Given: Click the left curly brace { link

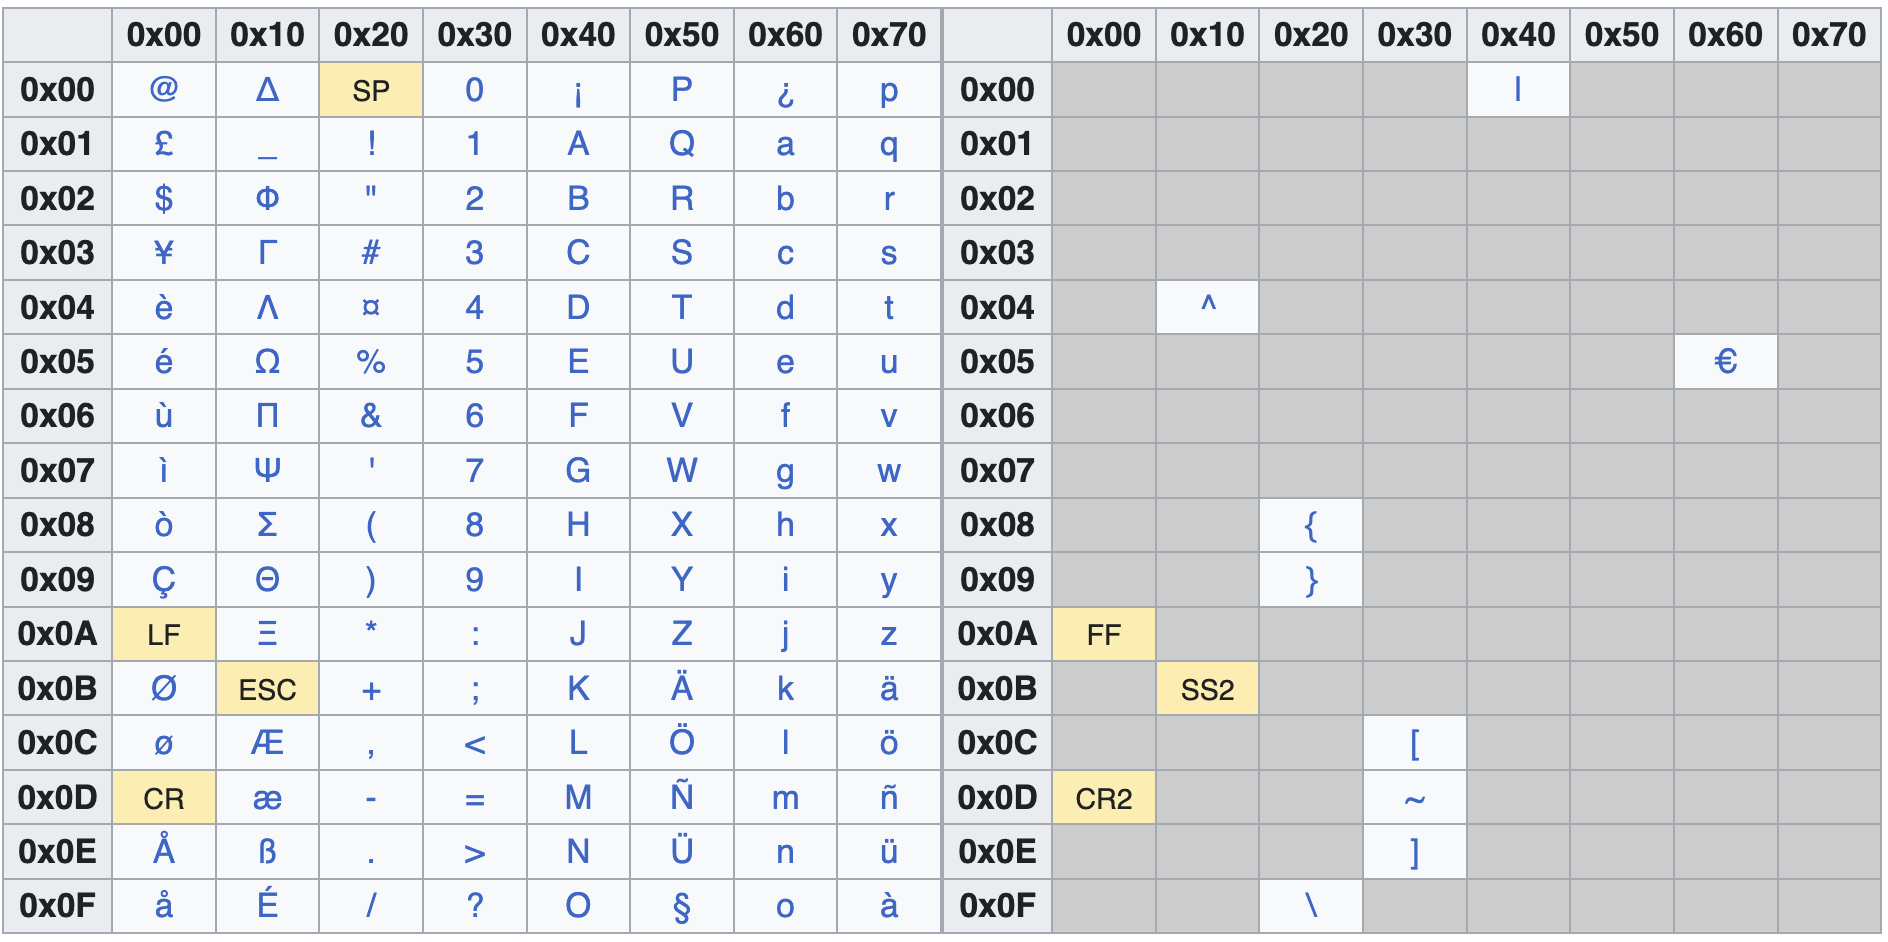Looking at the screenshot, I should click(1310, 526).
